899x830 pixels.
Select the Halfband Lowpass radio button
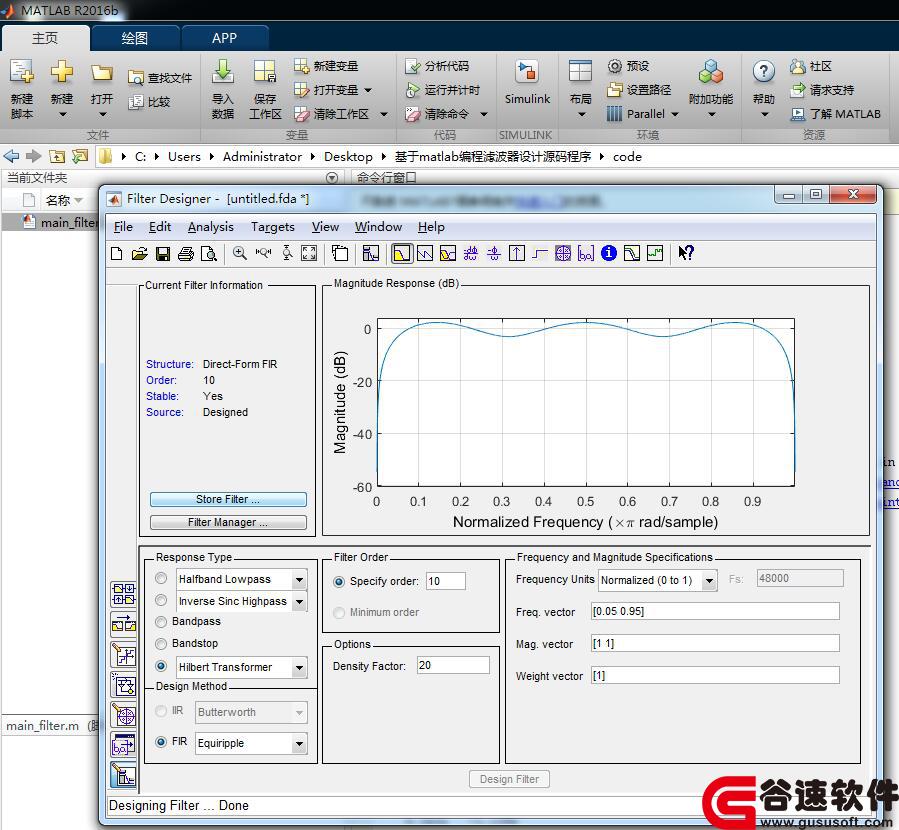[x=161, y=578]
